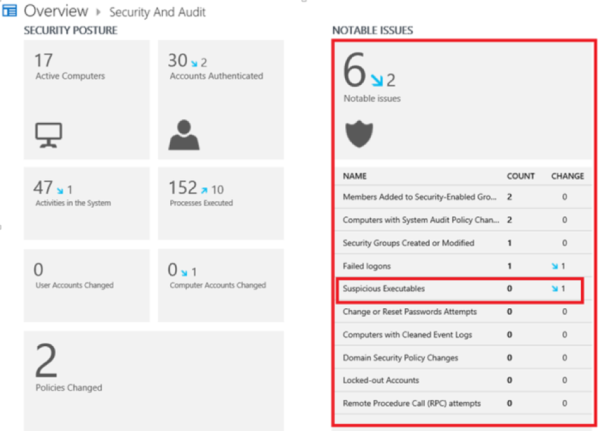Click the Overview dashboard icon

tap(9, 11)
